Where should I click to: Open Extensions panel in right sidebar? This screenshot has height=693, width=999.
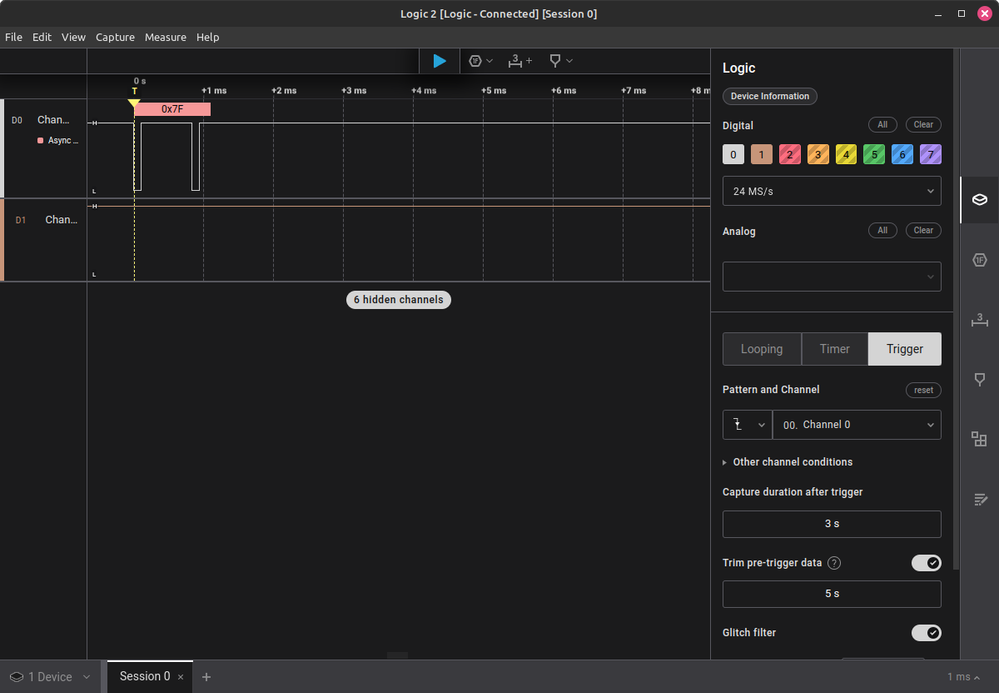[979, 439]
